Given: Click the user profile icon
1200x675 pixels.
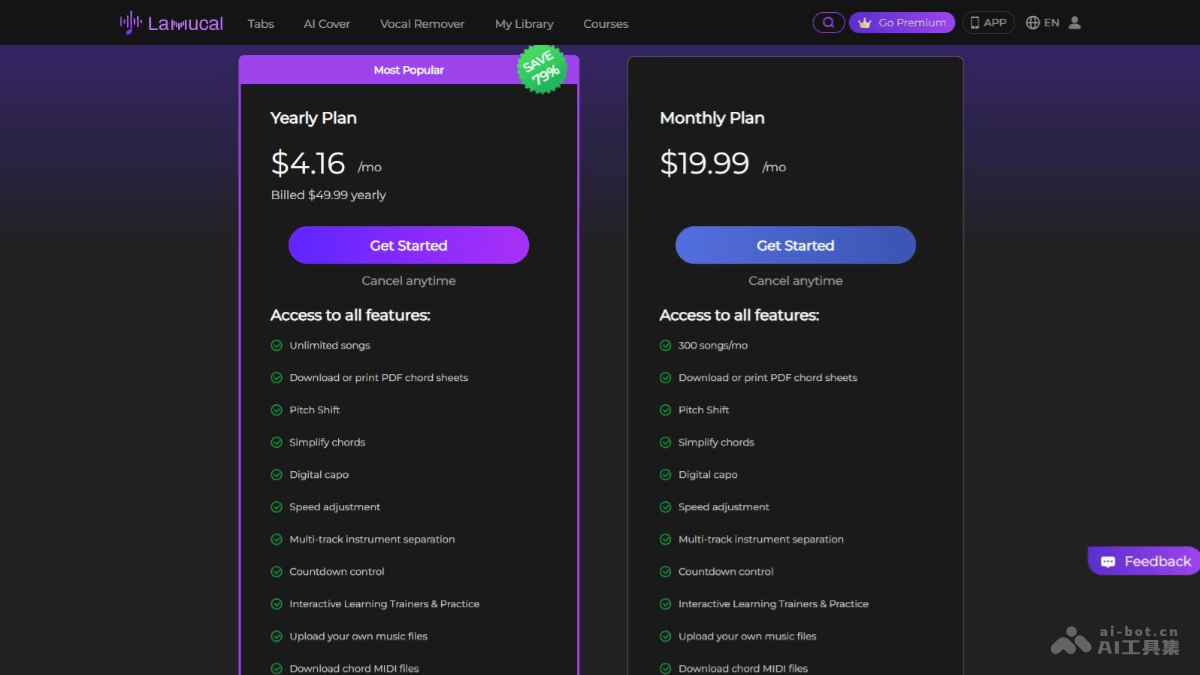Looking at the screenshot, I should (x=1075, y=23).
